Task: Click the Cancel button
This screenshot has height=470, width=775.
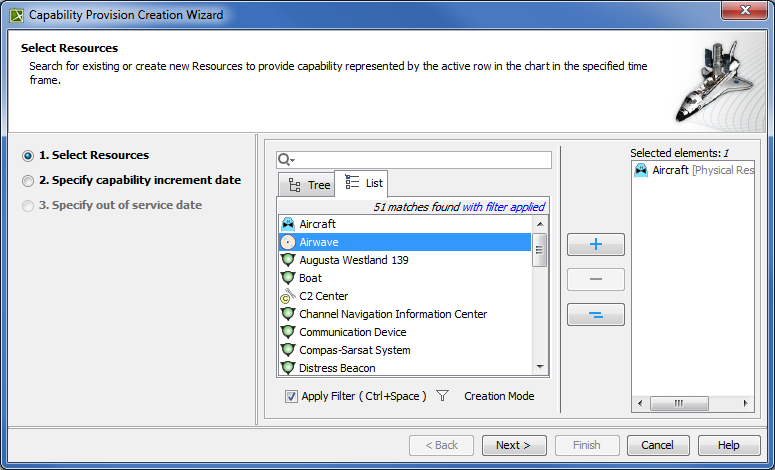Action: [x=657, y=445]
